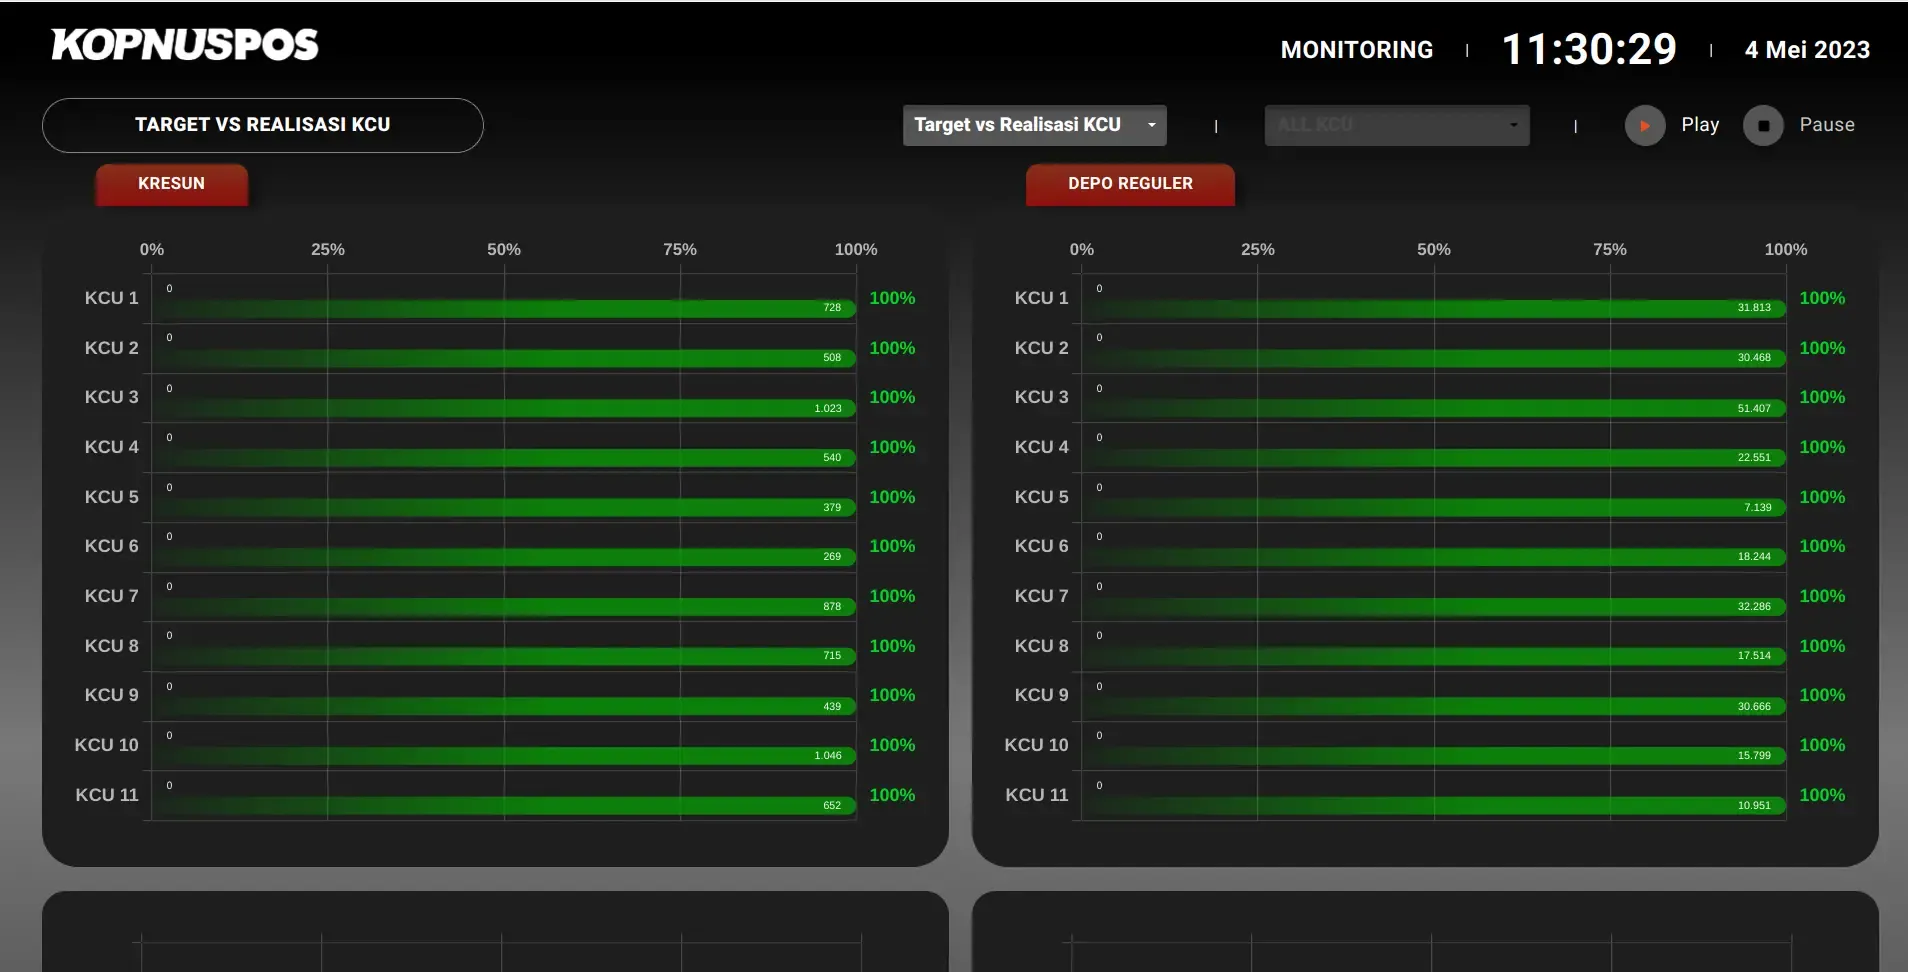Click DEPO REGULER KCU 1 bar showing 31.813
Image resolution: width=1908 pixels, height=972 pixels.
[x=1434, y=308]
